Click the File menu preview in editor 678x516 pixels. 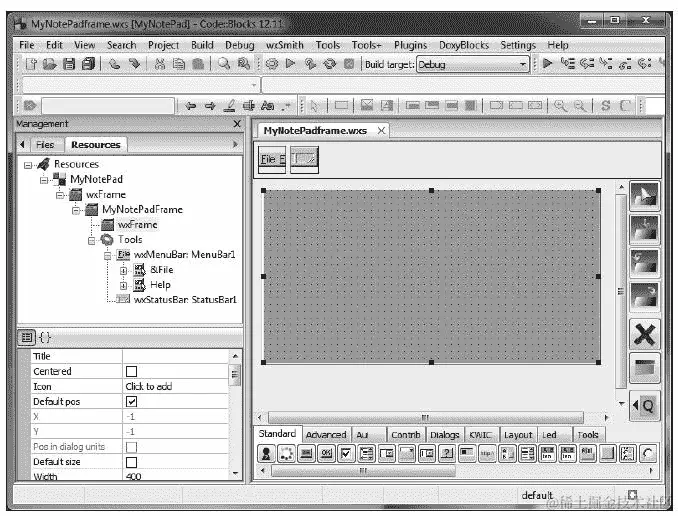pyautogui.click(x=272, y=160)
